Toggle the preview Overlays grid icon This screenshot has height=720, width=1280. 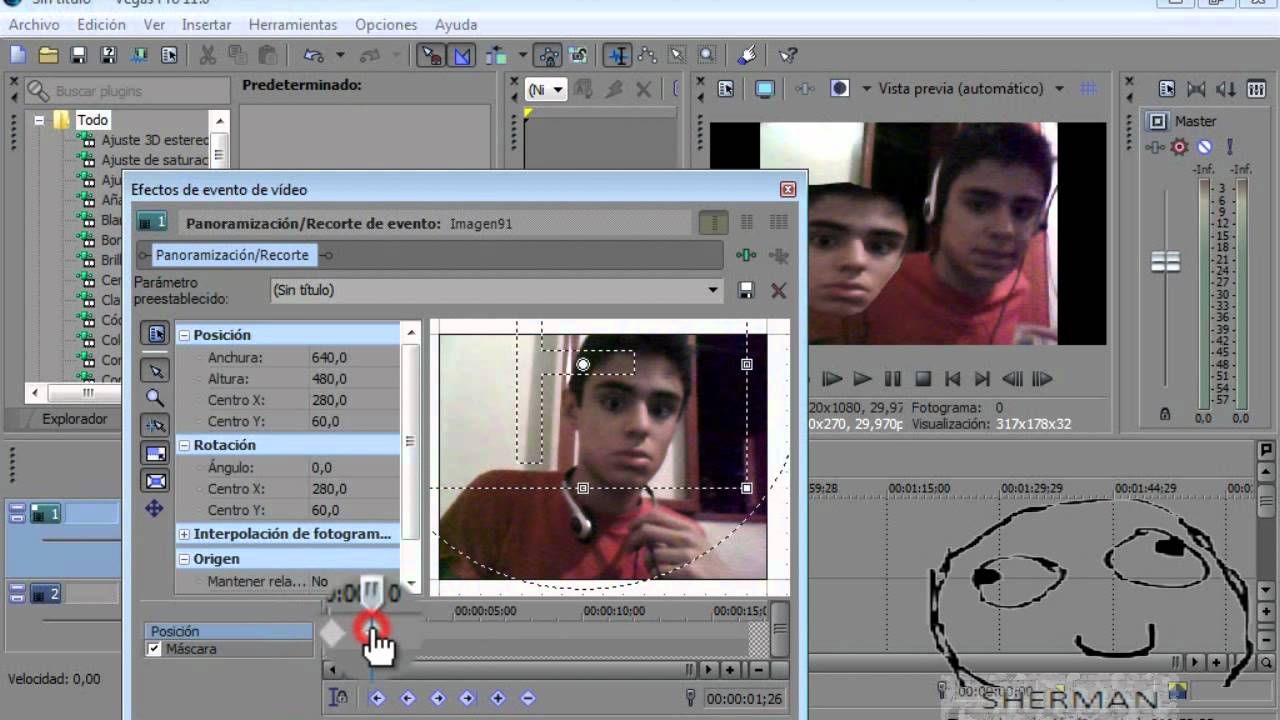click(x=1089, y=88)
